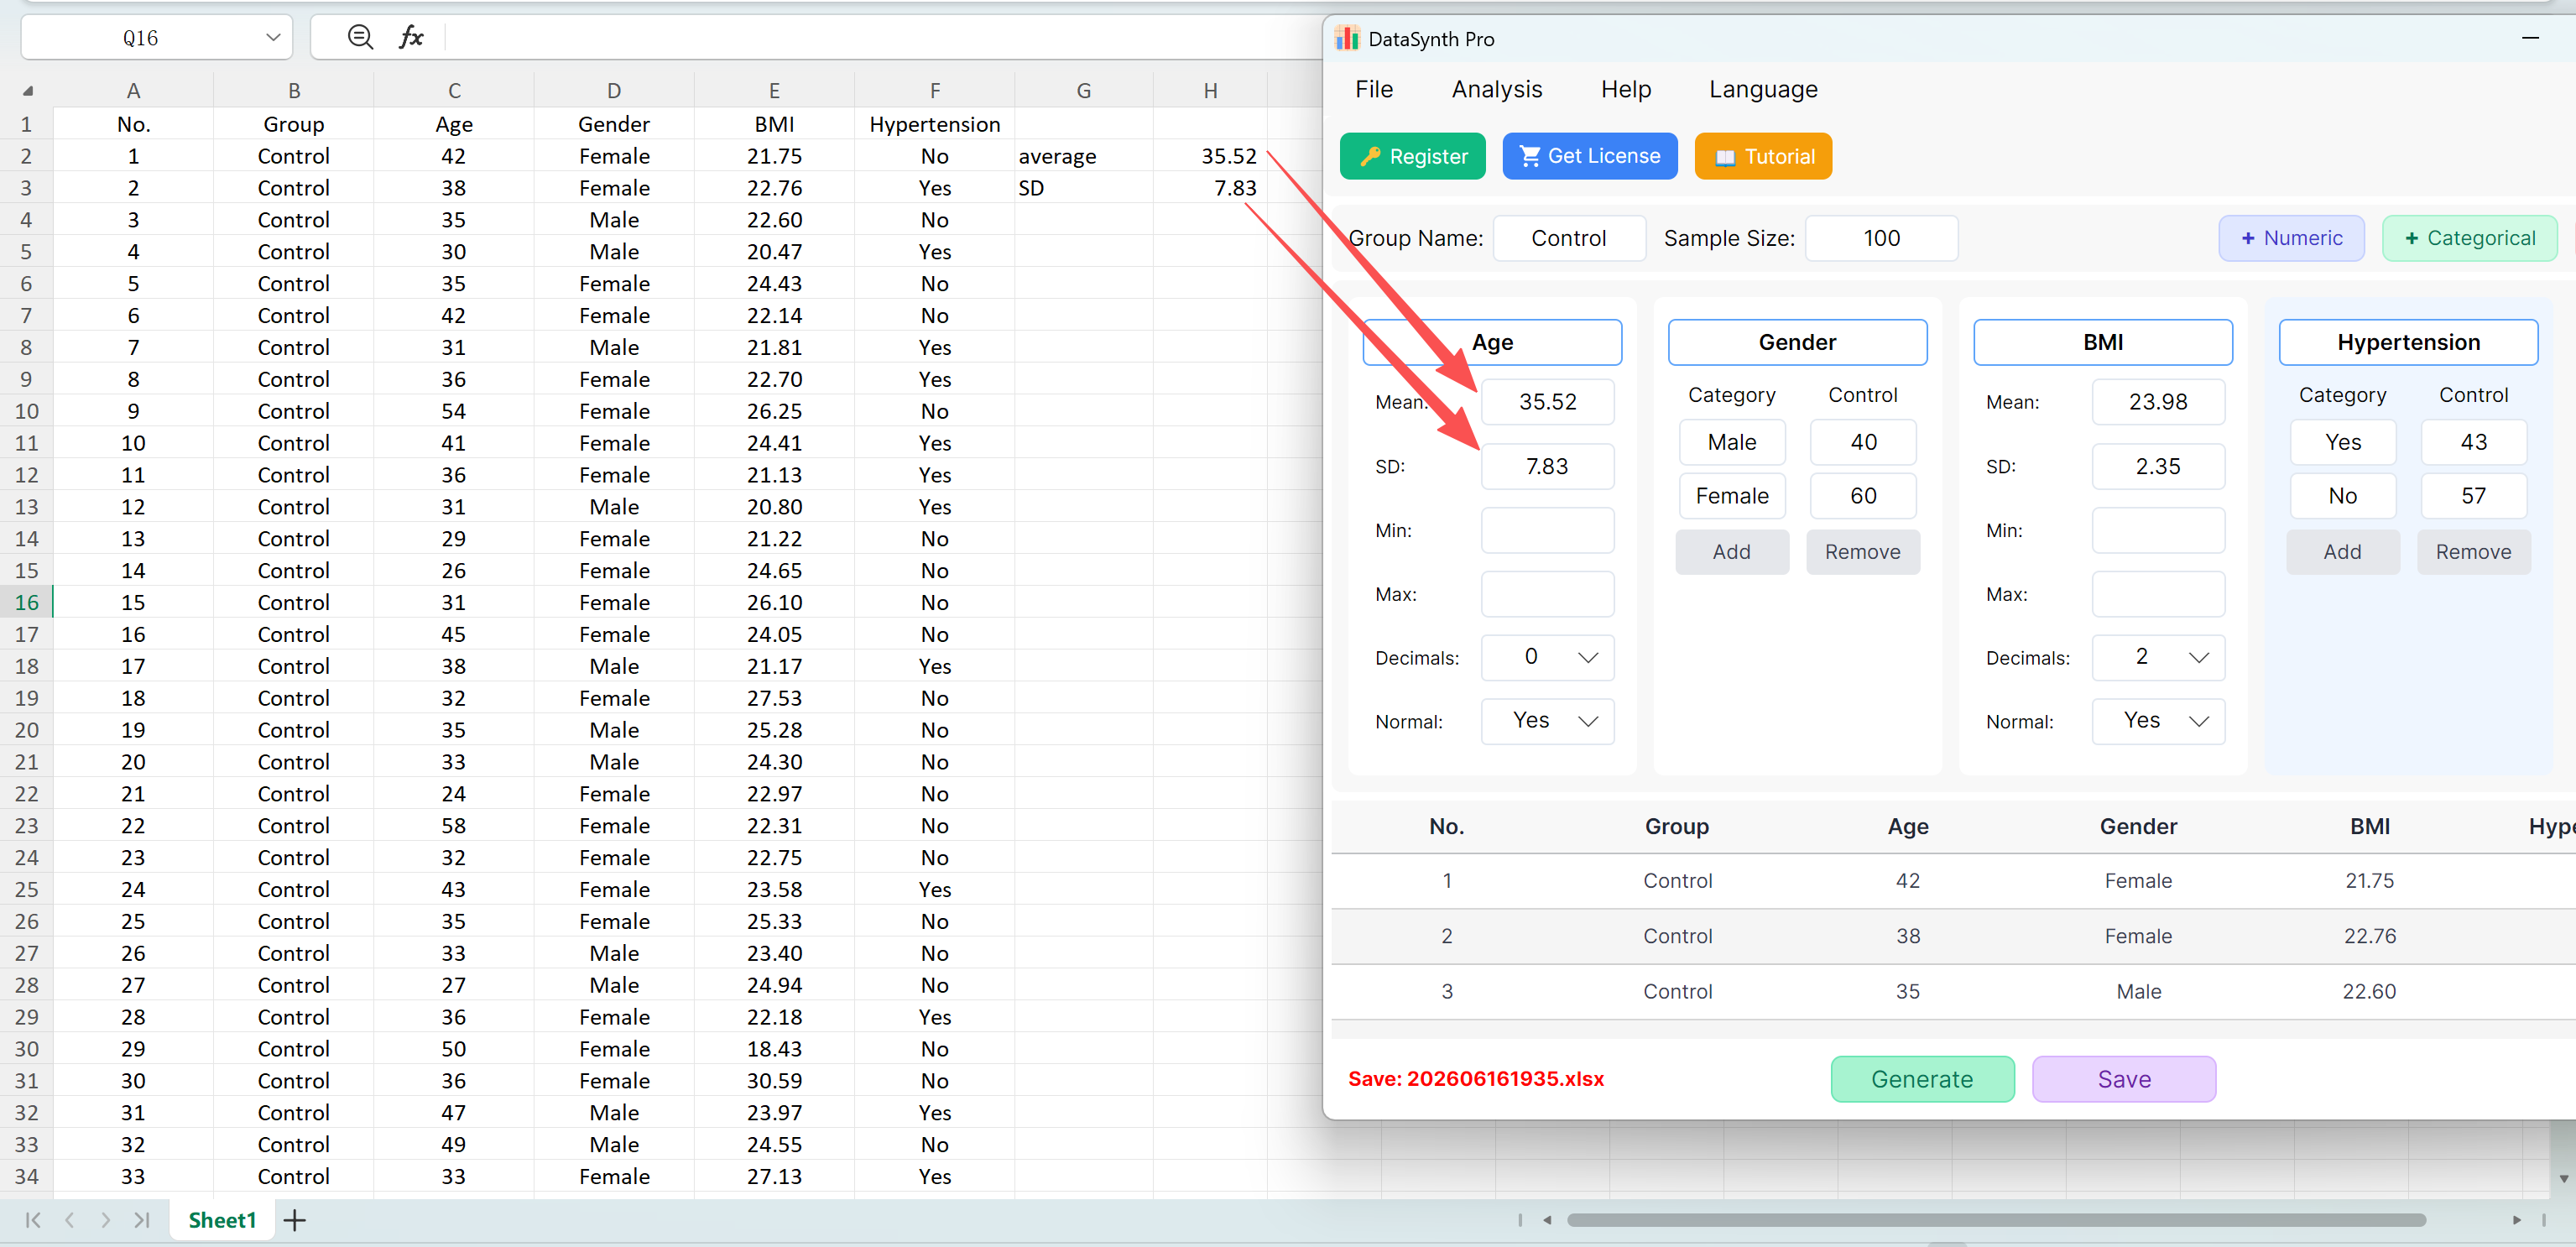Image resolution: width=2576 pixels, height=1247 pixels.
Task: Go to first sheet navigation arrow
Action: click(x=33, y=1219)
